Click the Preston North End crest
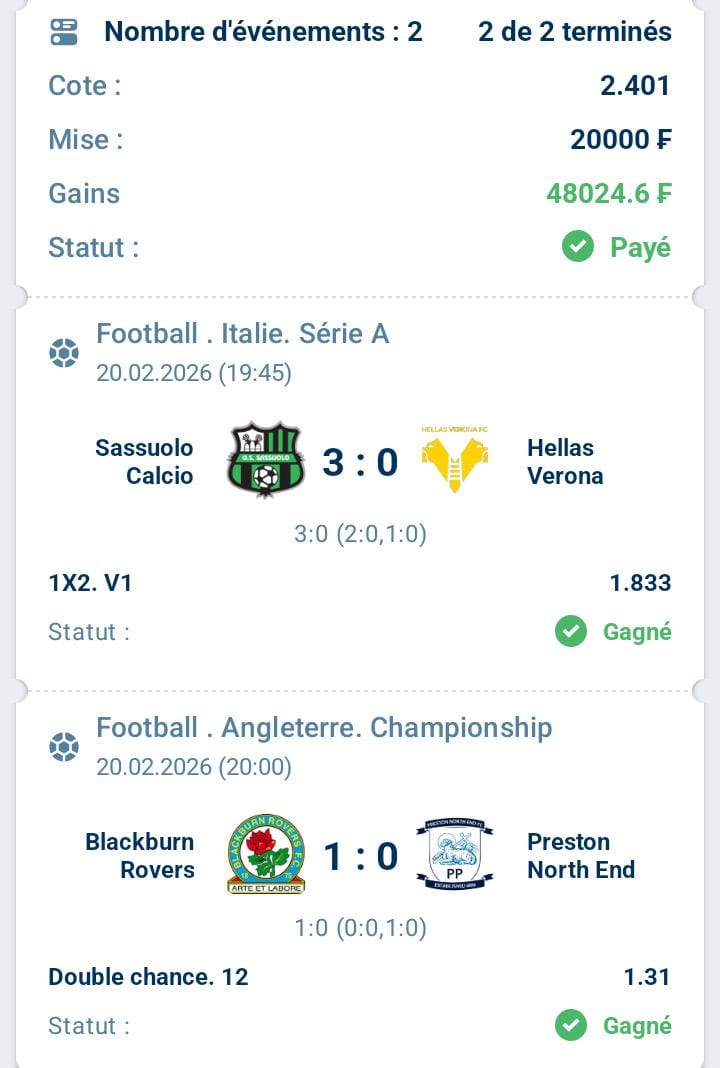Image resolution: width=720 pixels, height=1068 pixels. (x=454, y=854)
